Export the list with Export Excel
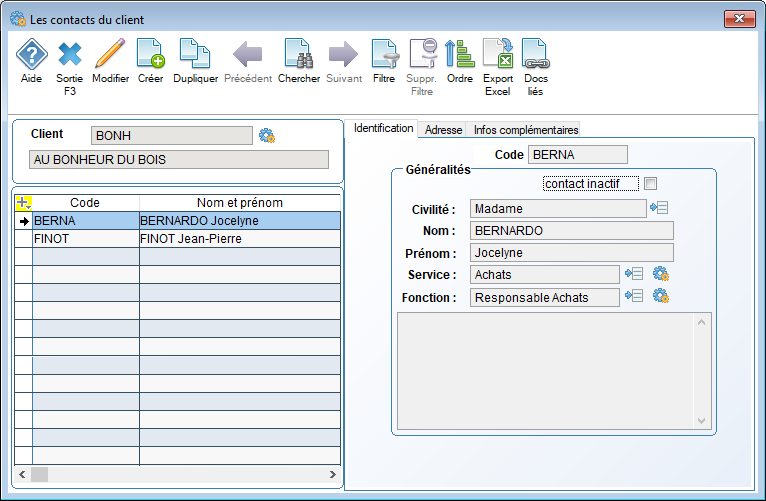 coord(498,53)
